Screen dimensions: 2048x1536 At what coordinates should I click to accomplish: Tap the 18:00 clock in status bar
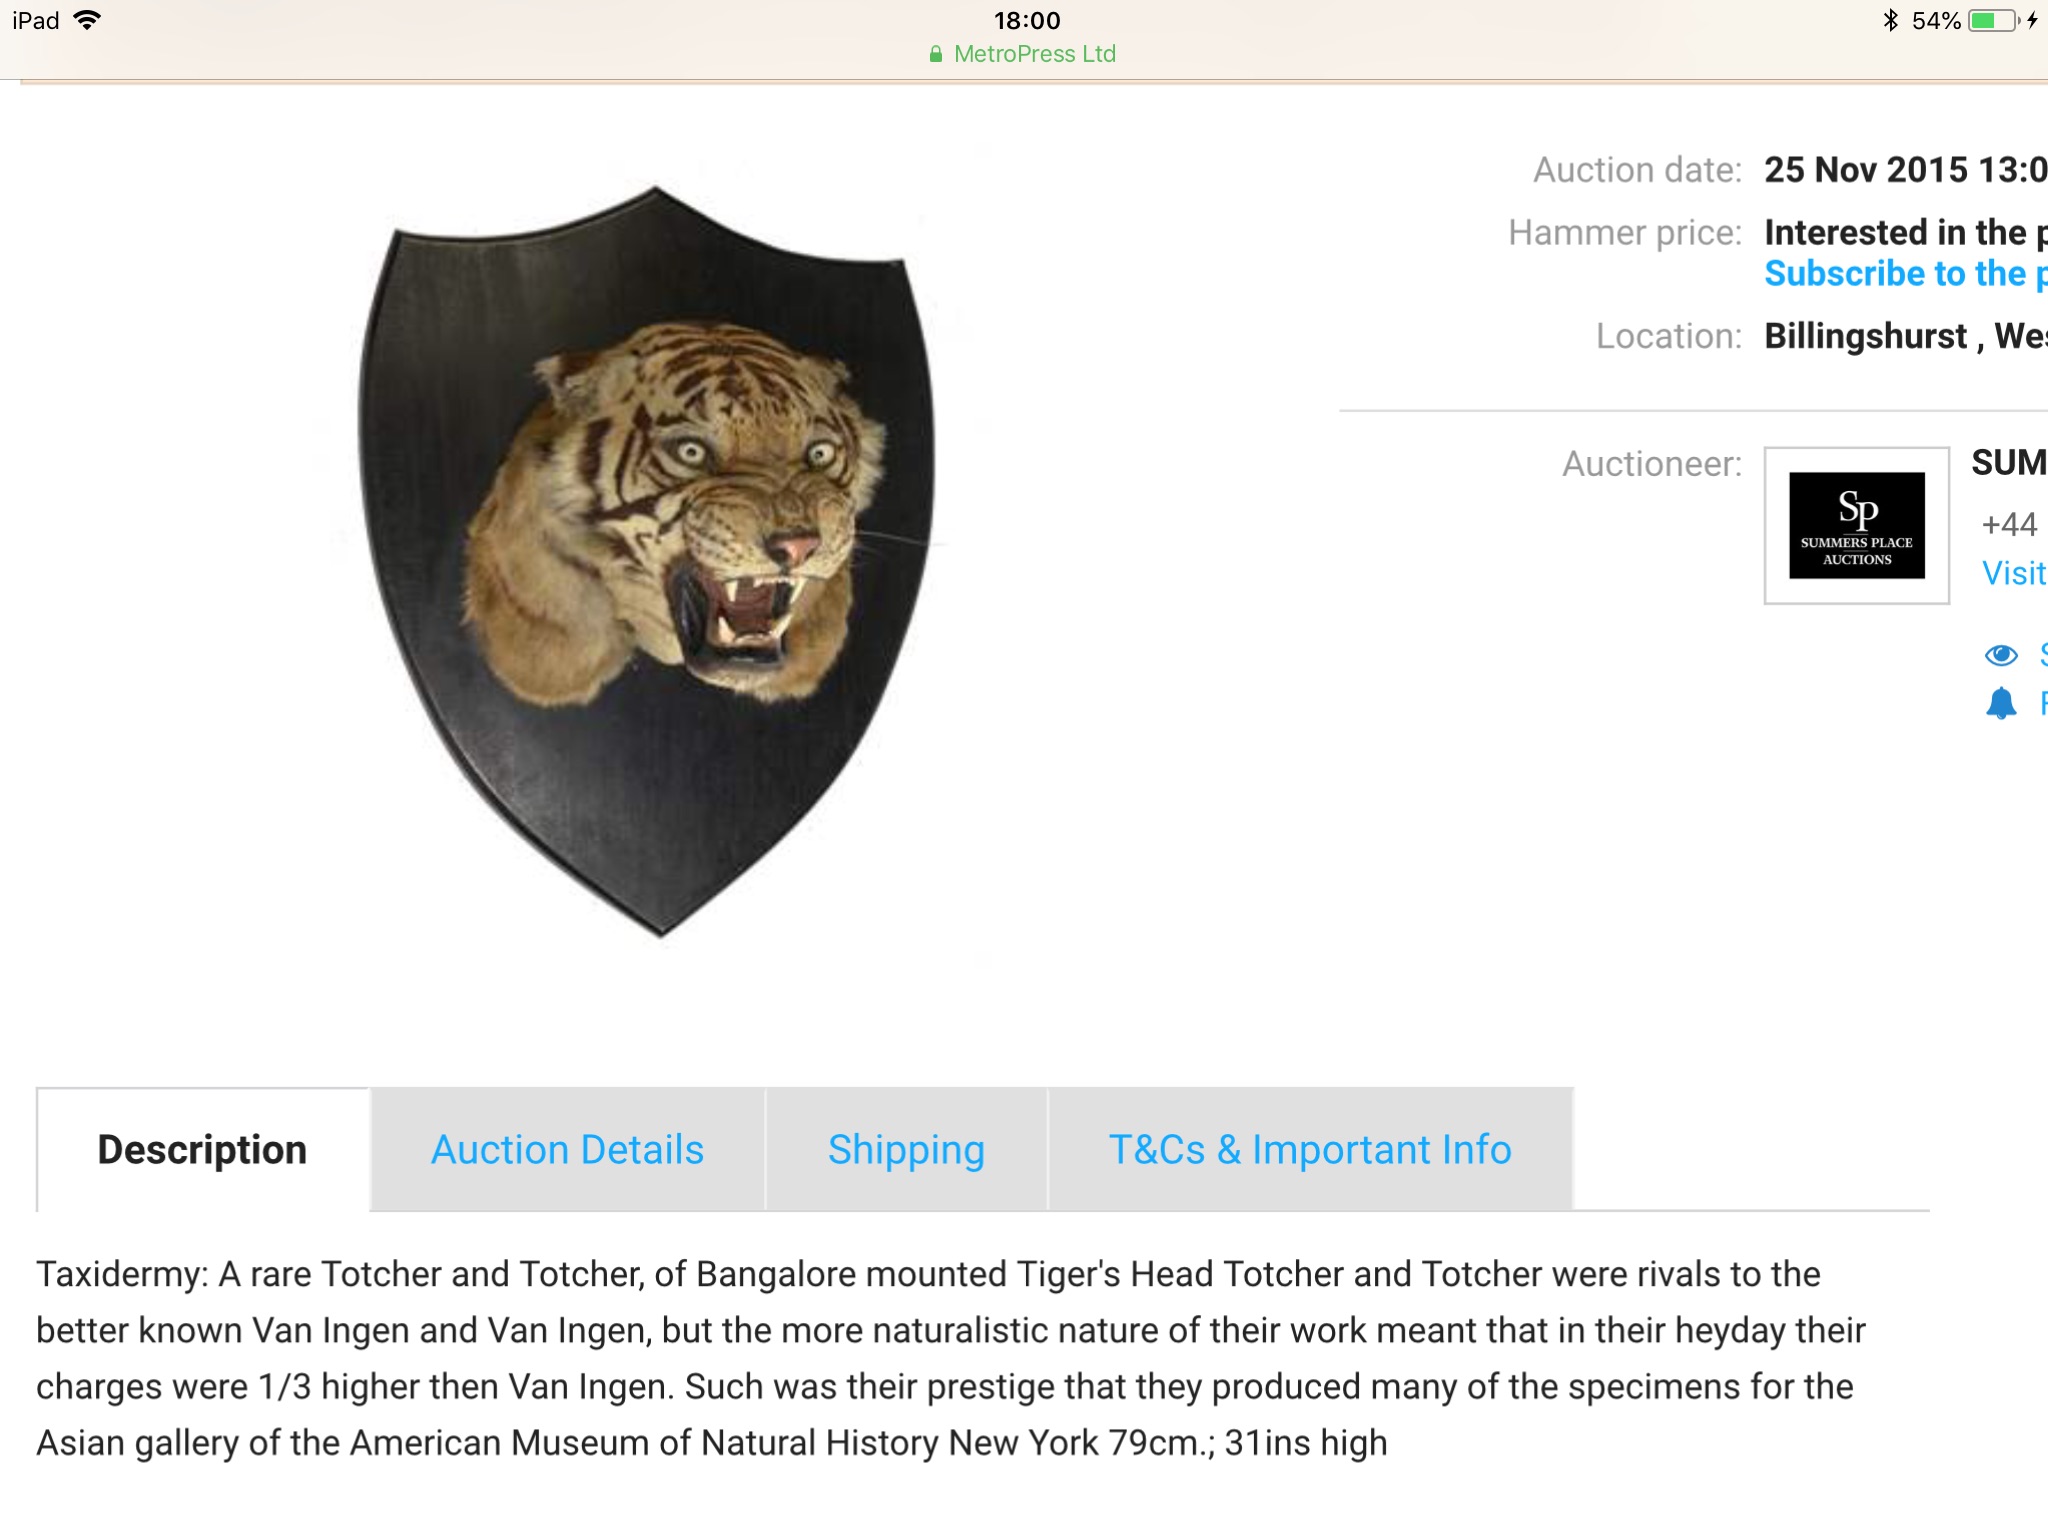coord(1026,20)
